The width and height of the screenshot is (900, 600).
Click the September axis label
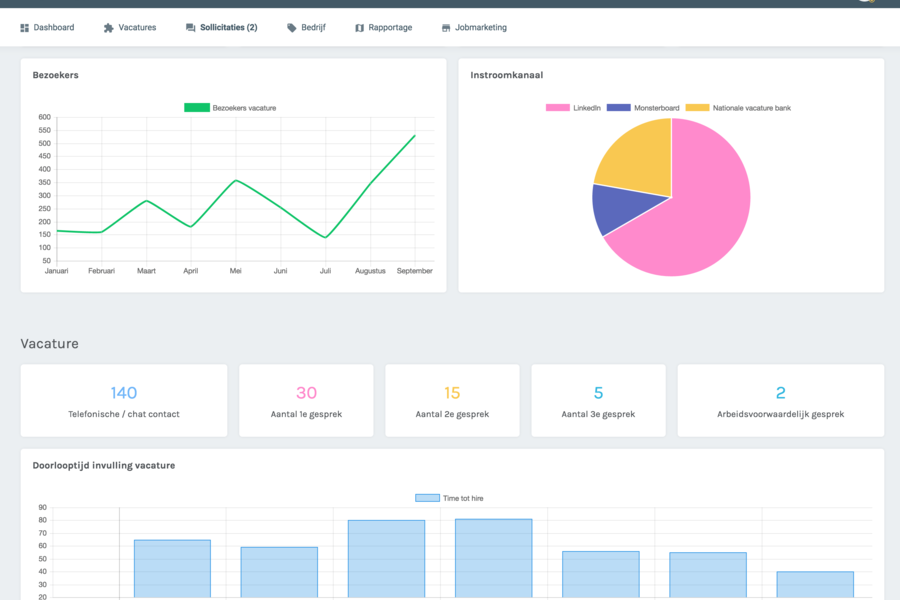point(414,271)
